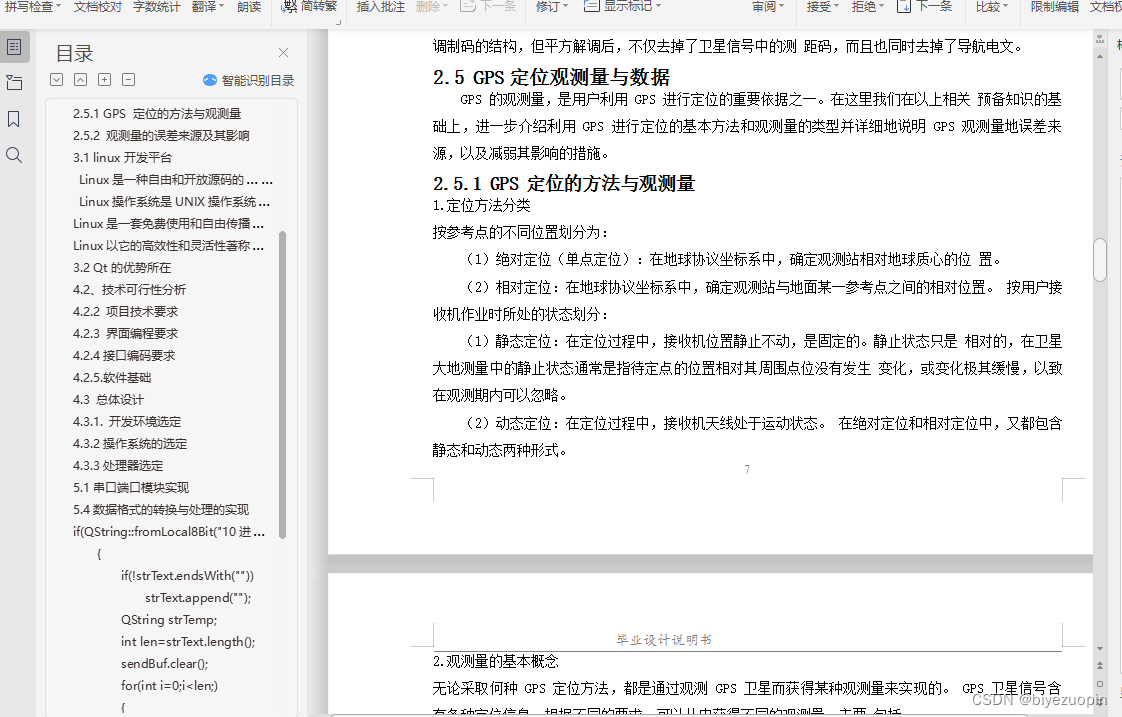Select outline item 2.5.2 观测量的误差来源及其影响

(161, 136)
